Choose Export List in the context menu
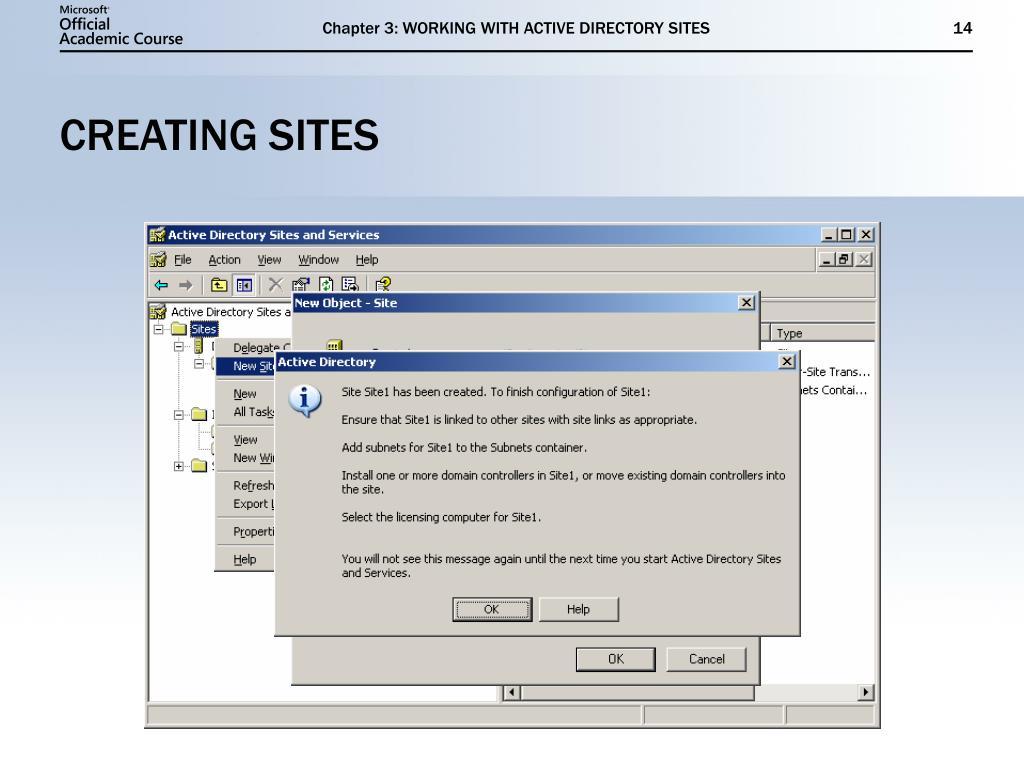The height and width of the screenshot is (768, 1024). 246,504
